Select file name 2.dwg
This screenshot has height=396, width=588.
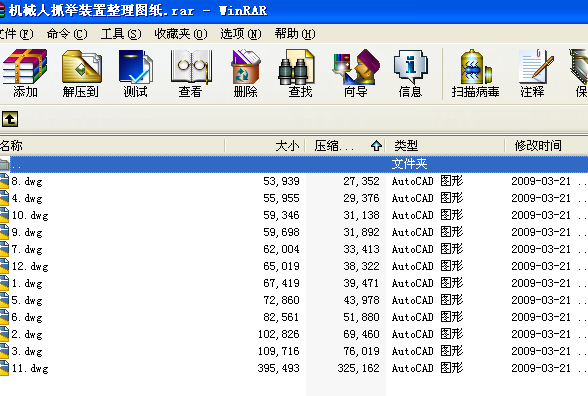27,334
